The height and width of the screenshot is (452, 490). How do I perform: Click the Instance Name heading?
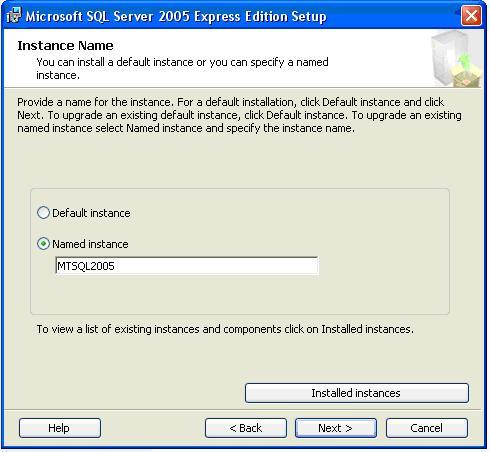coord(65,46)
